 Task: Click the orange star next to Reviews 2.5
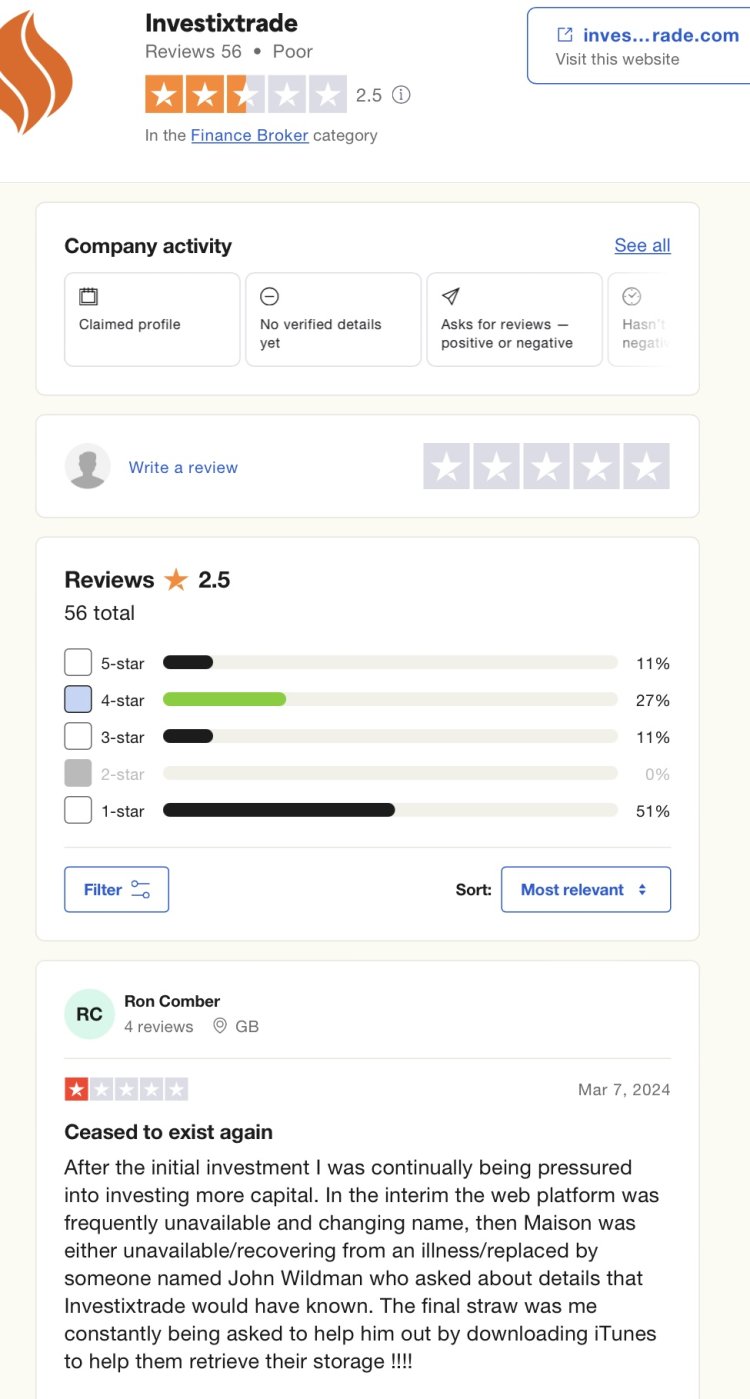click(x=176, y=579)
